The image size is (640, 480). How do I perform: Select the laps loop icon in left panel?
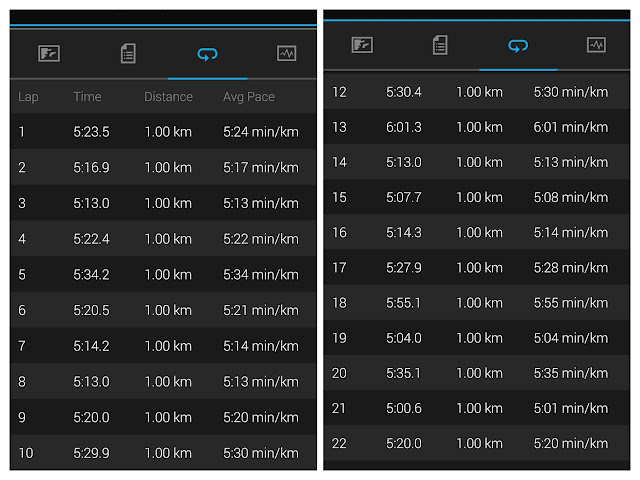(207, 54)
